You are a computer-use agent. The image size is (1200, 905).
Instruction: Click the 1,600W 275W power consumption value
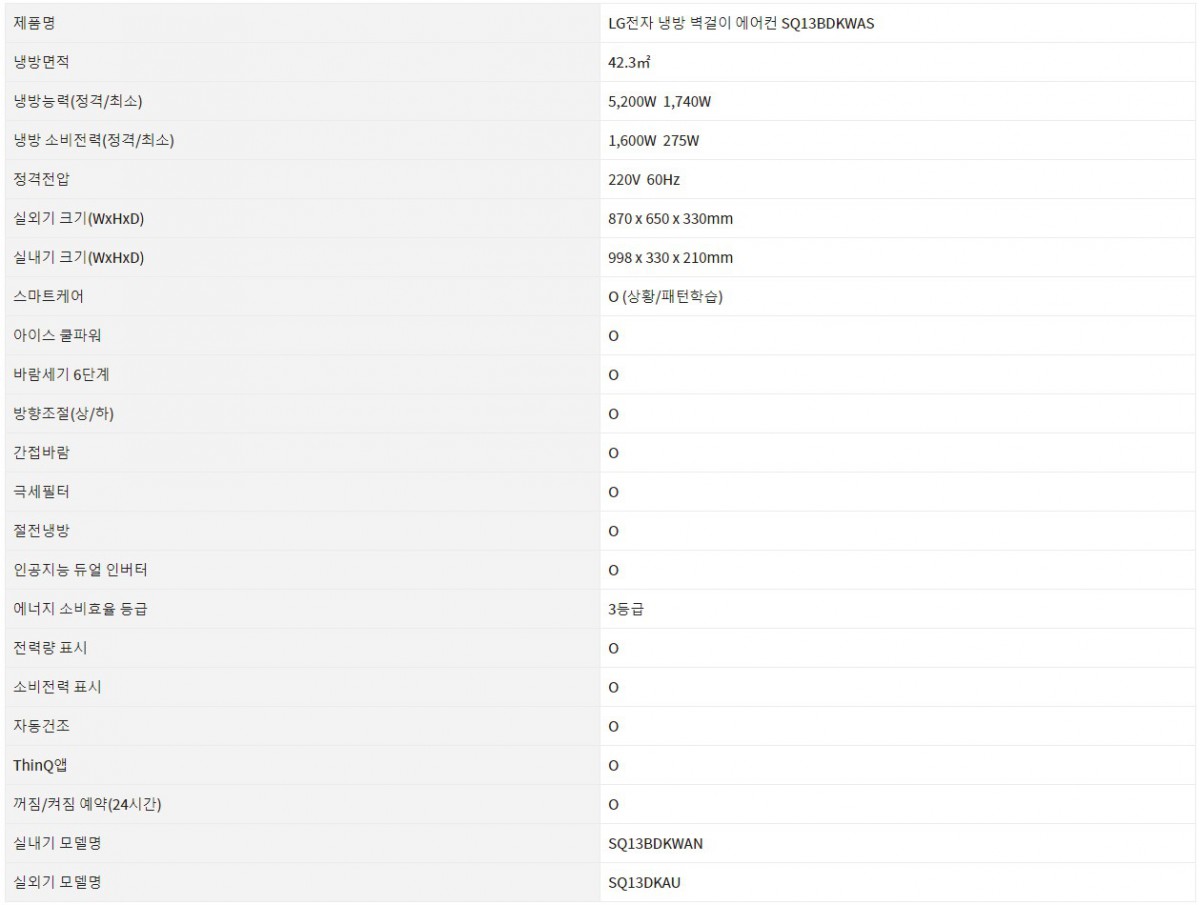pos(653,141)
